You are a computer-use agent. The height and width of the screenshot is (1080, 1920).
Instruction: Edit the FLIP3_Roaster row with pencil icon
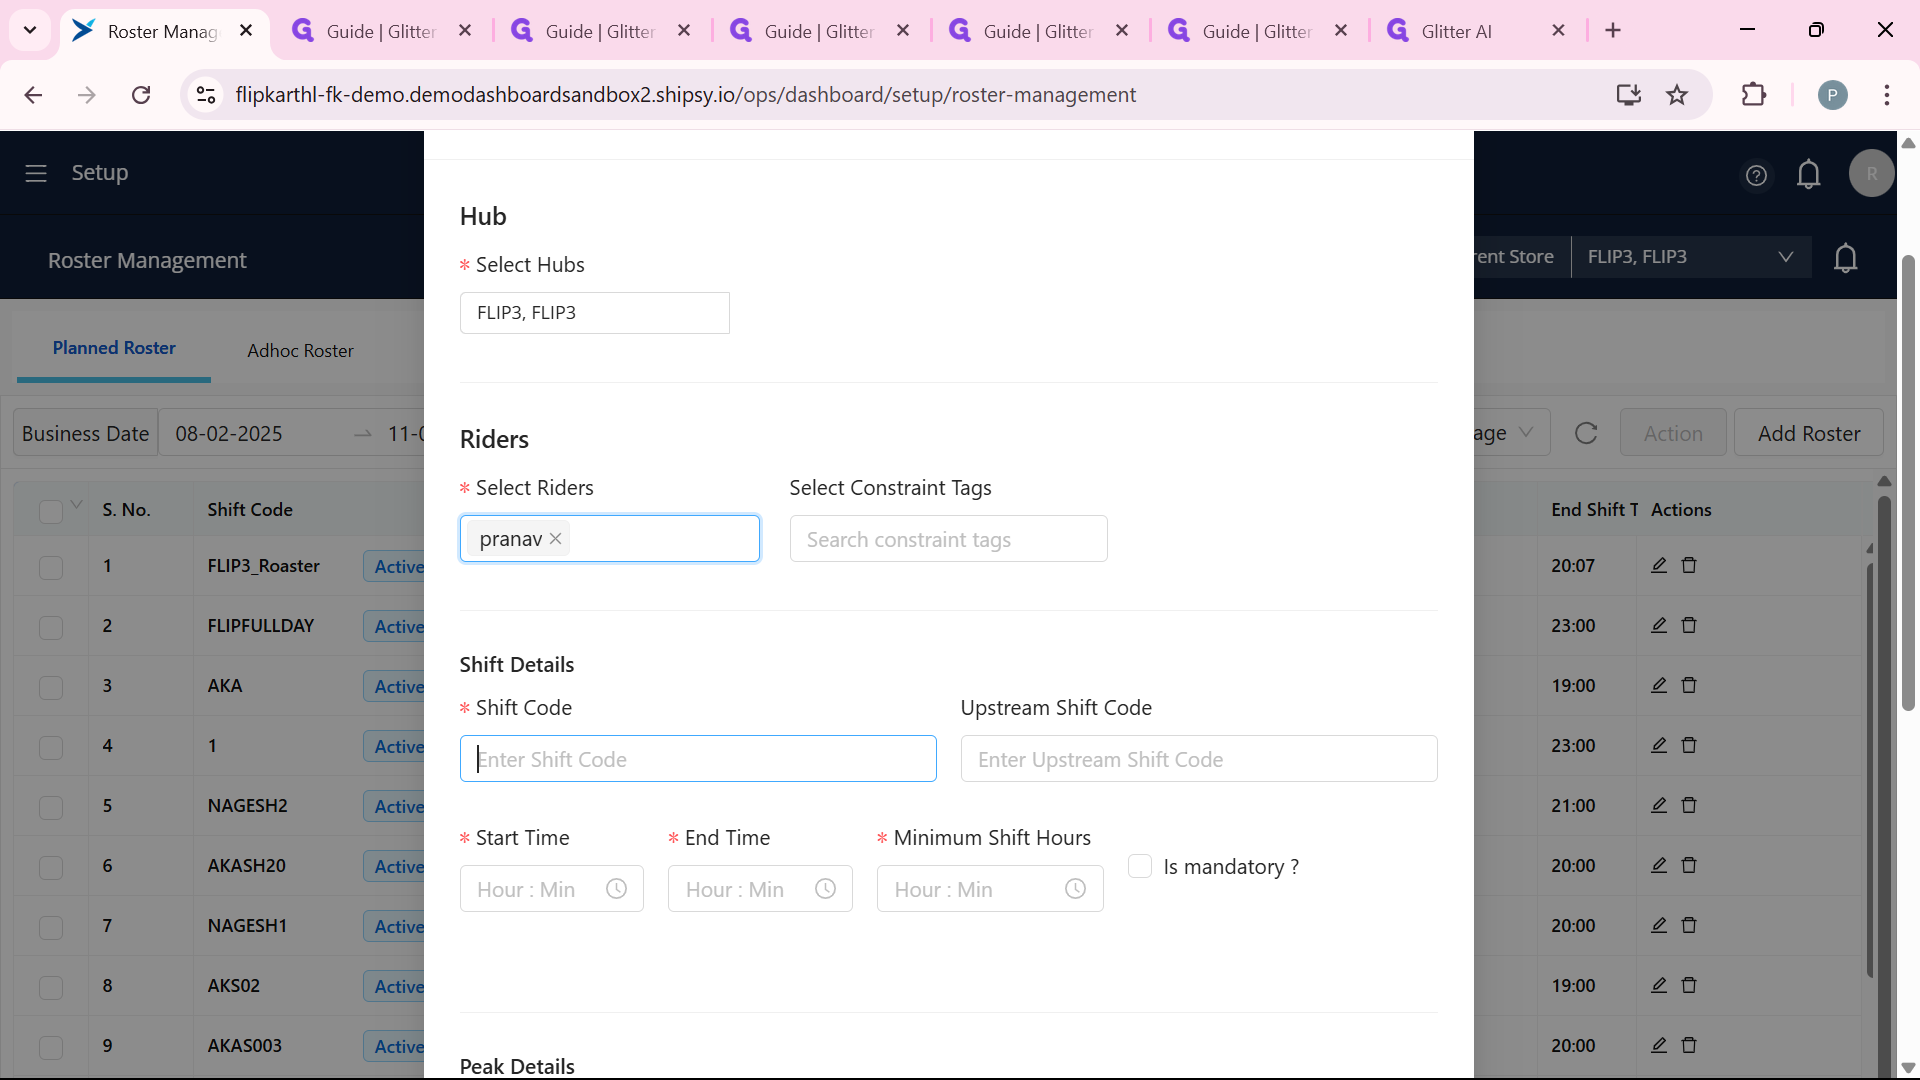(x=1659, y=565)
